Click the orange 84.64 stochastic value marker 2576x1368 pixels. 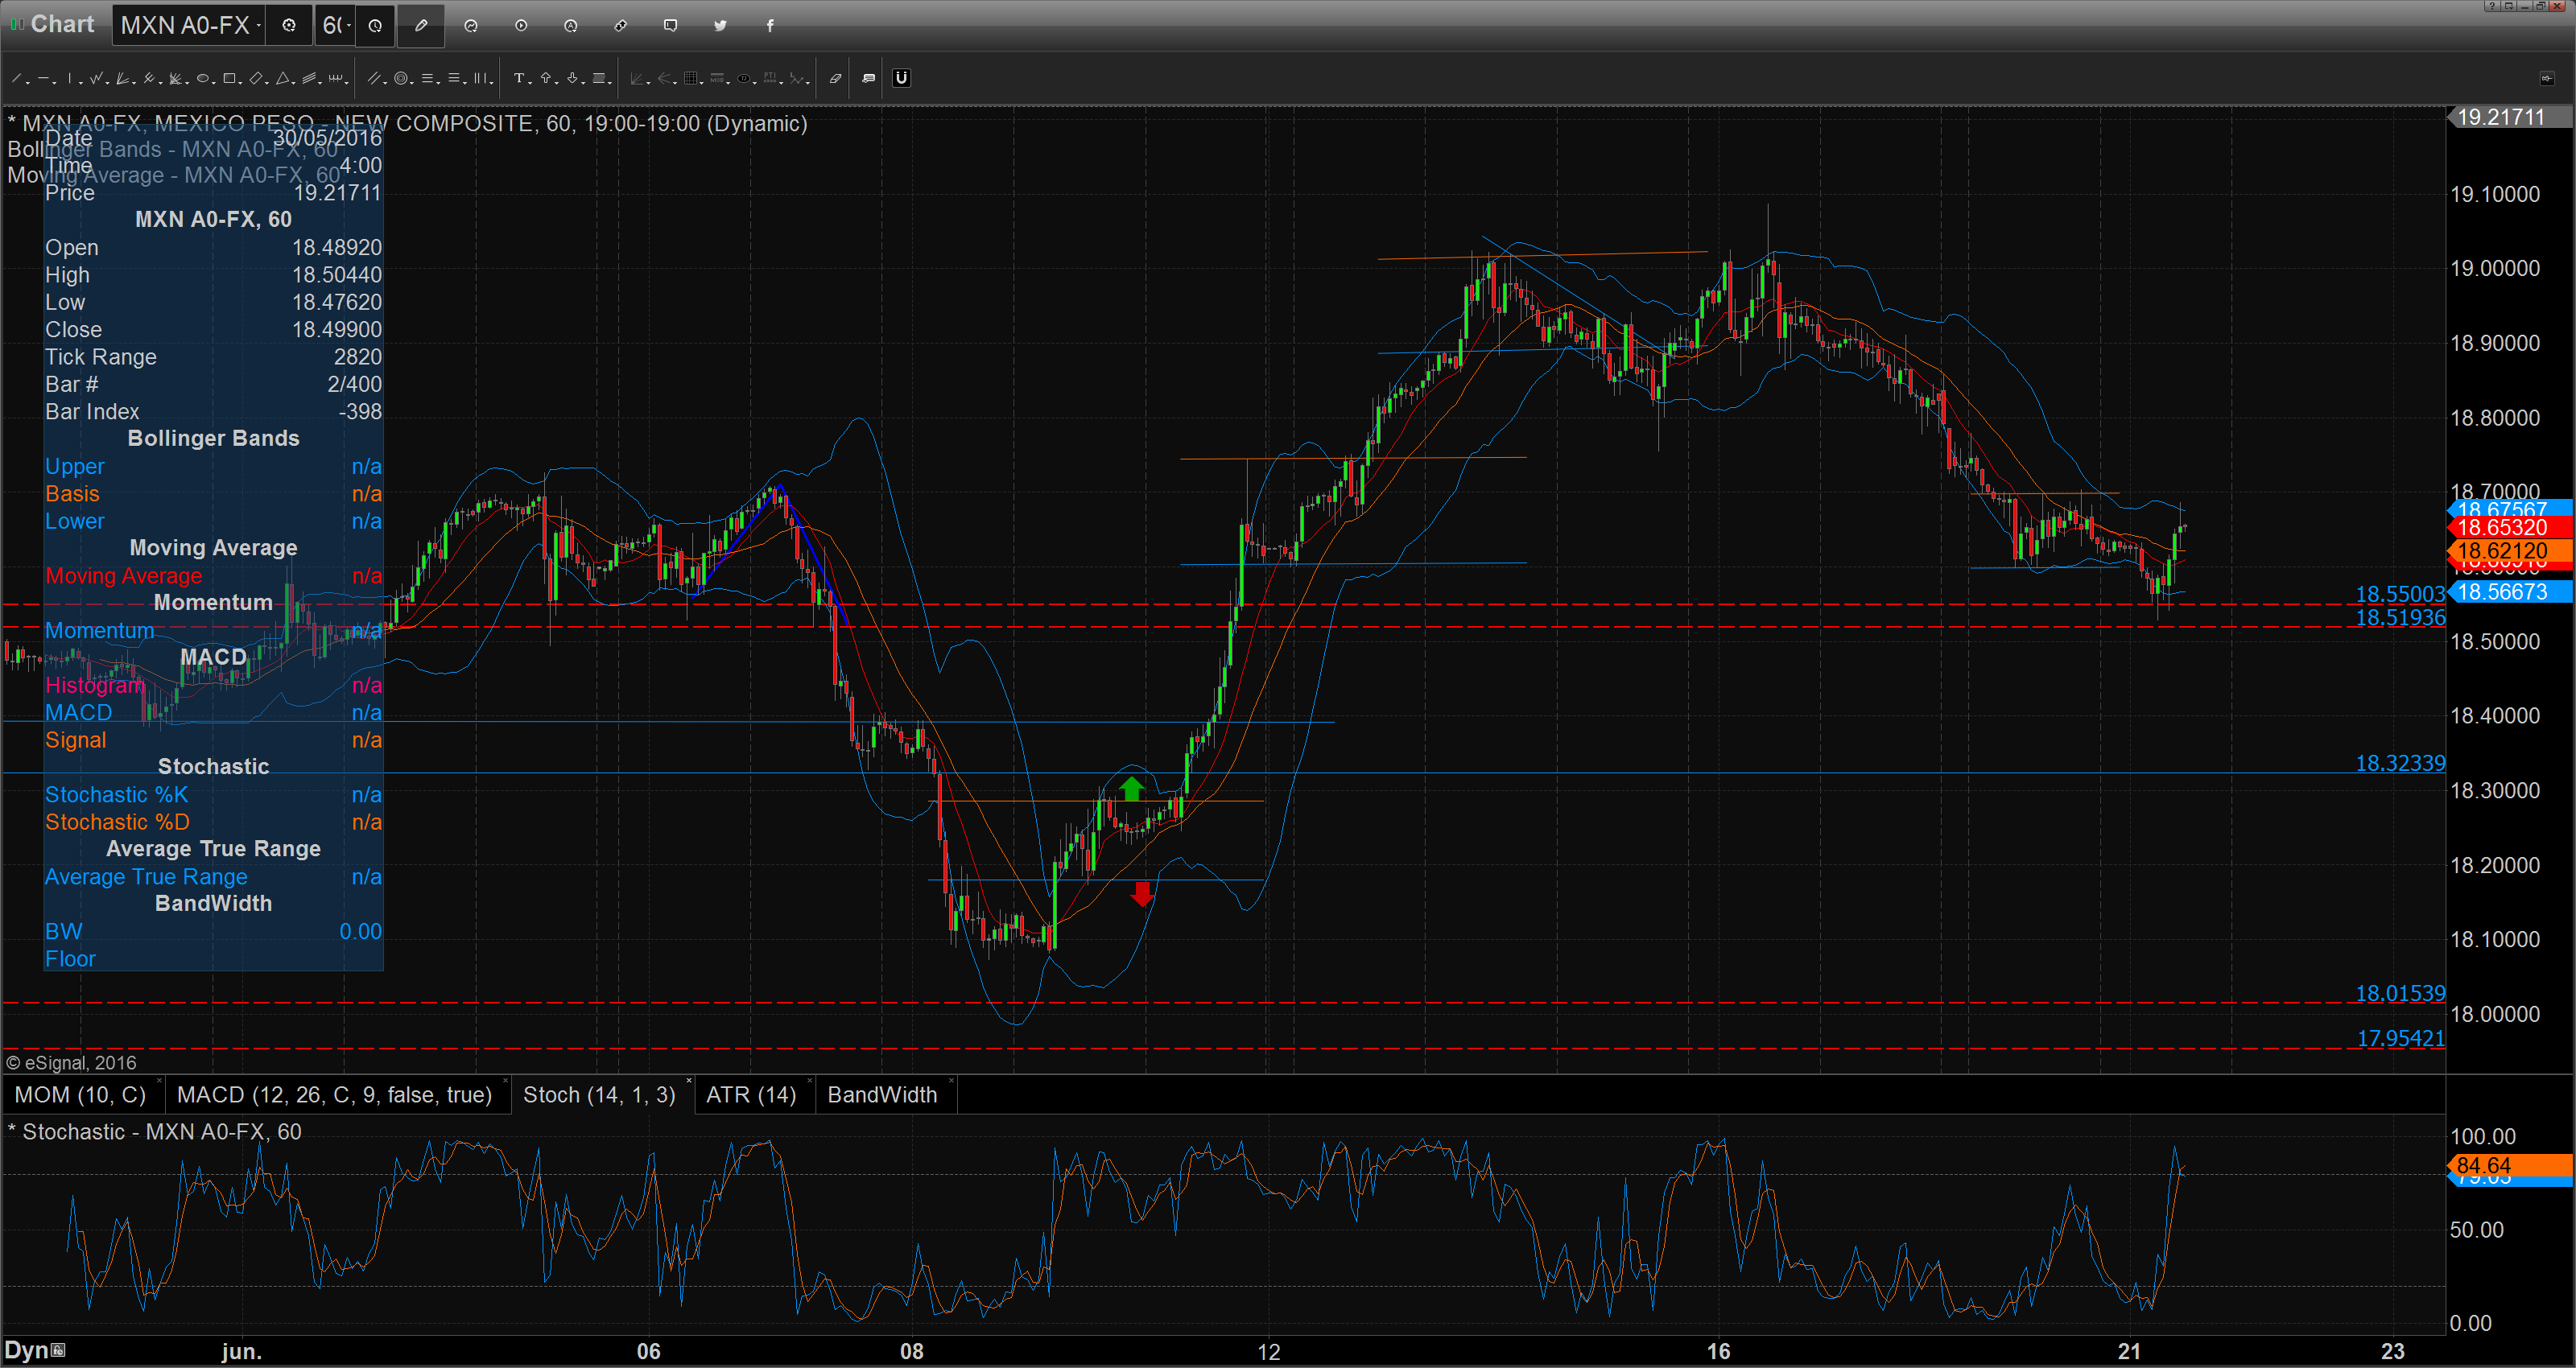click(x=2510, y=1166)
